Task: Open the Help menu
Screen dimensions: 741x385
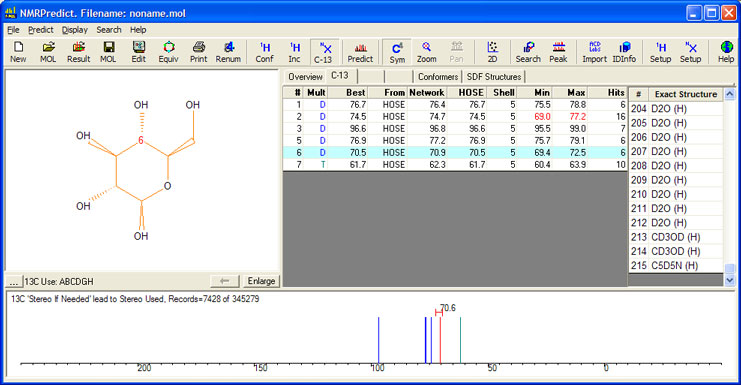Action: (x=138, y=30)
